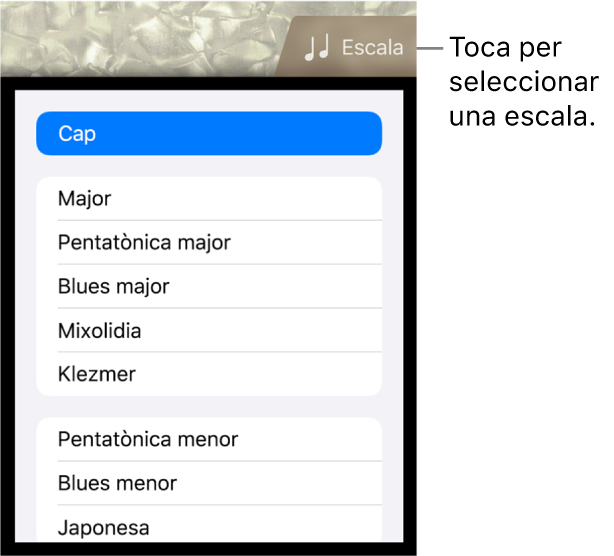
Task: Tap the empty gap between Cap and Major
Action: tap(209, 166)
